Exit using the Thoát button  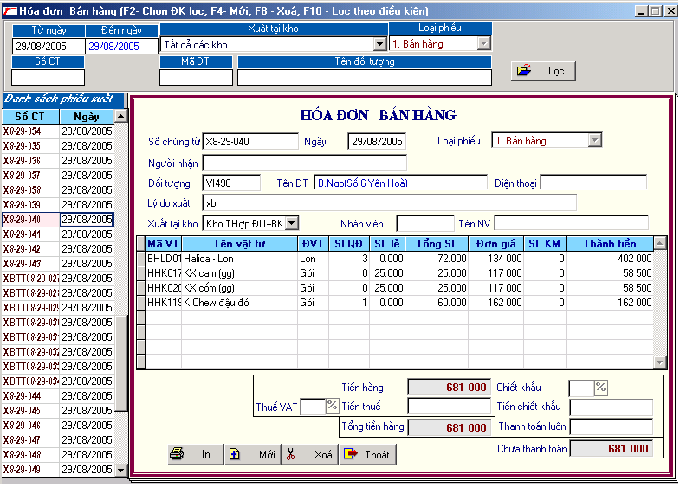click(x=368, y=455)
